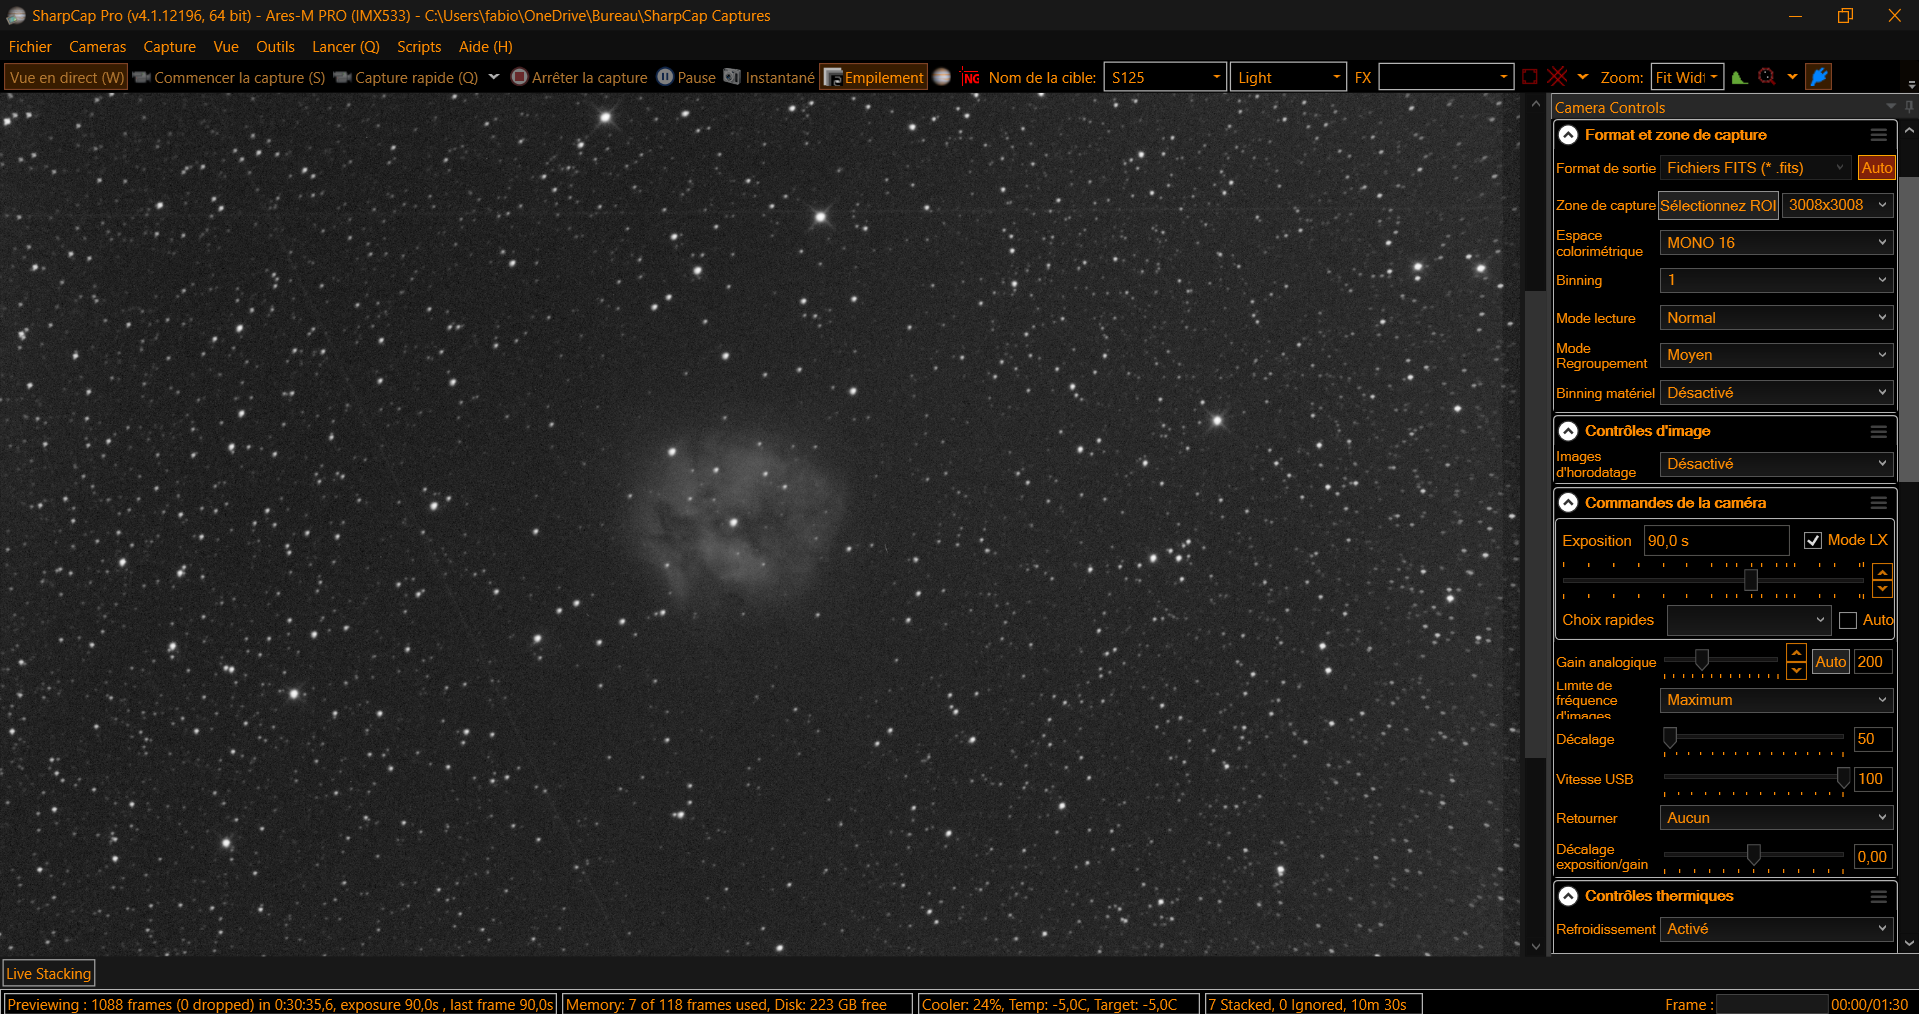This screenshot has width=1919, height=1014.
Task: Open the Outils menu
Action: (275, 47)
